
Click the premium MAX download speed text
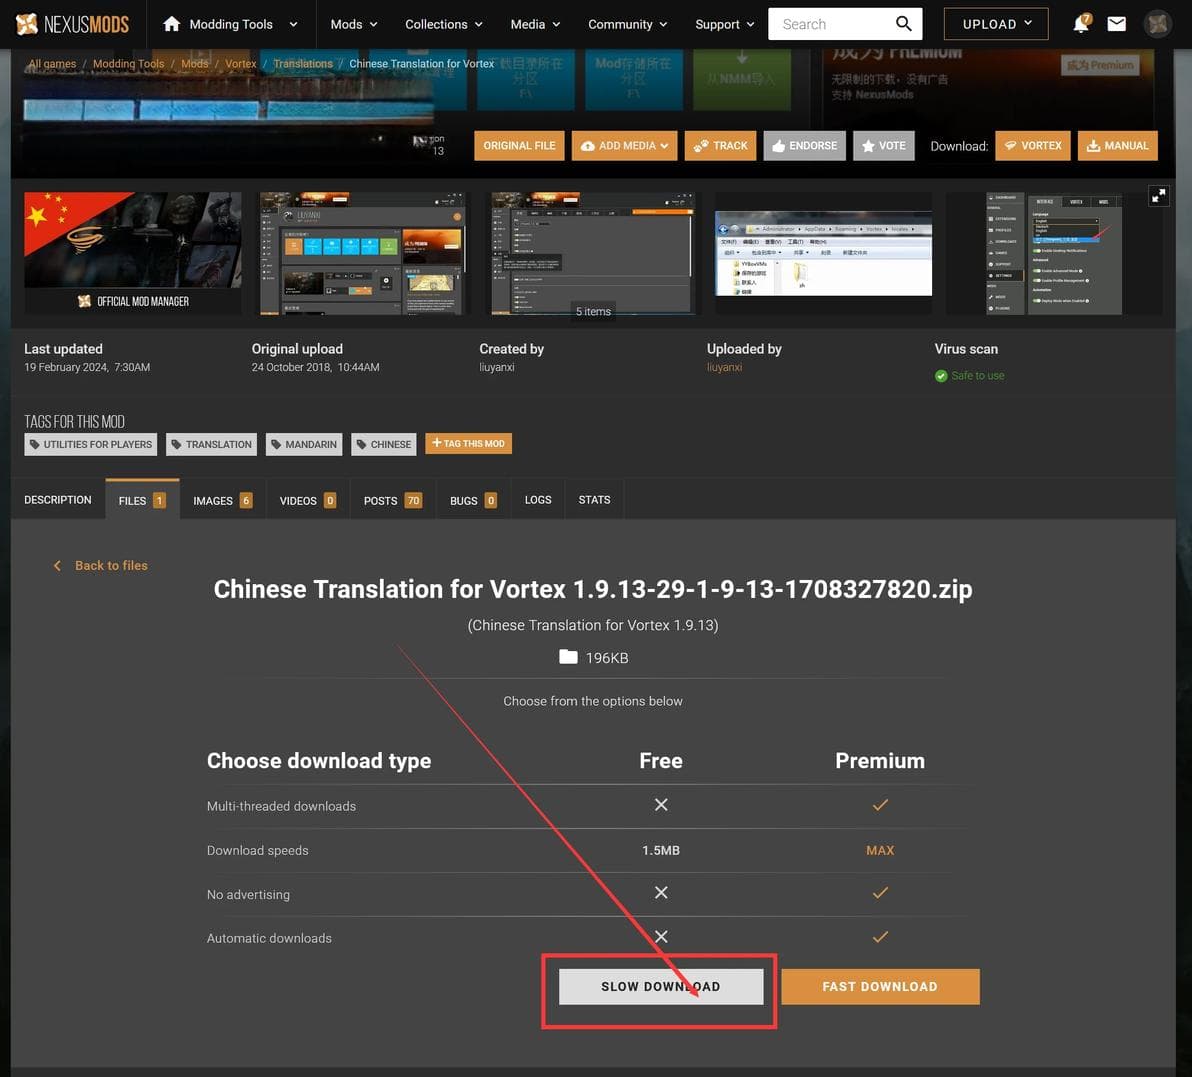[x=880, y=850]
